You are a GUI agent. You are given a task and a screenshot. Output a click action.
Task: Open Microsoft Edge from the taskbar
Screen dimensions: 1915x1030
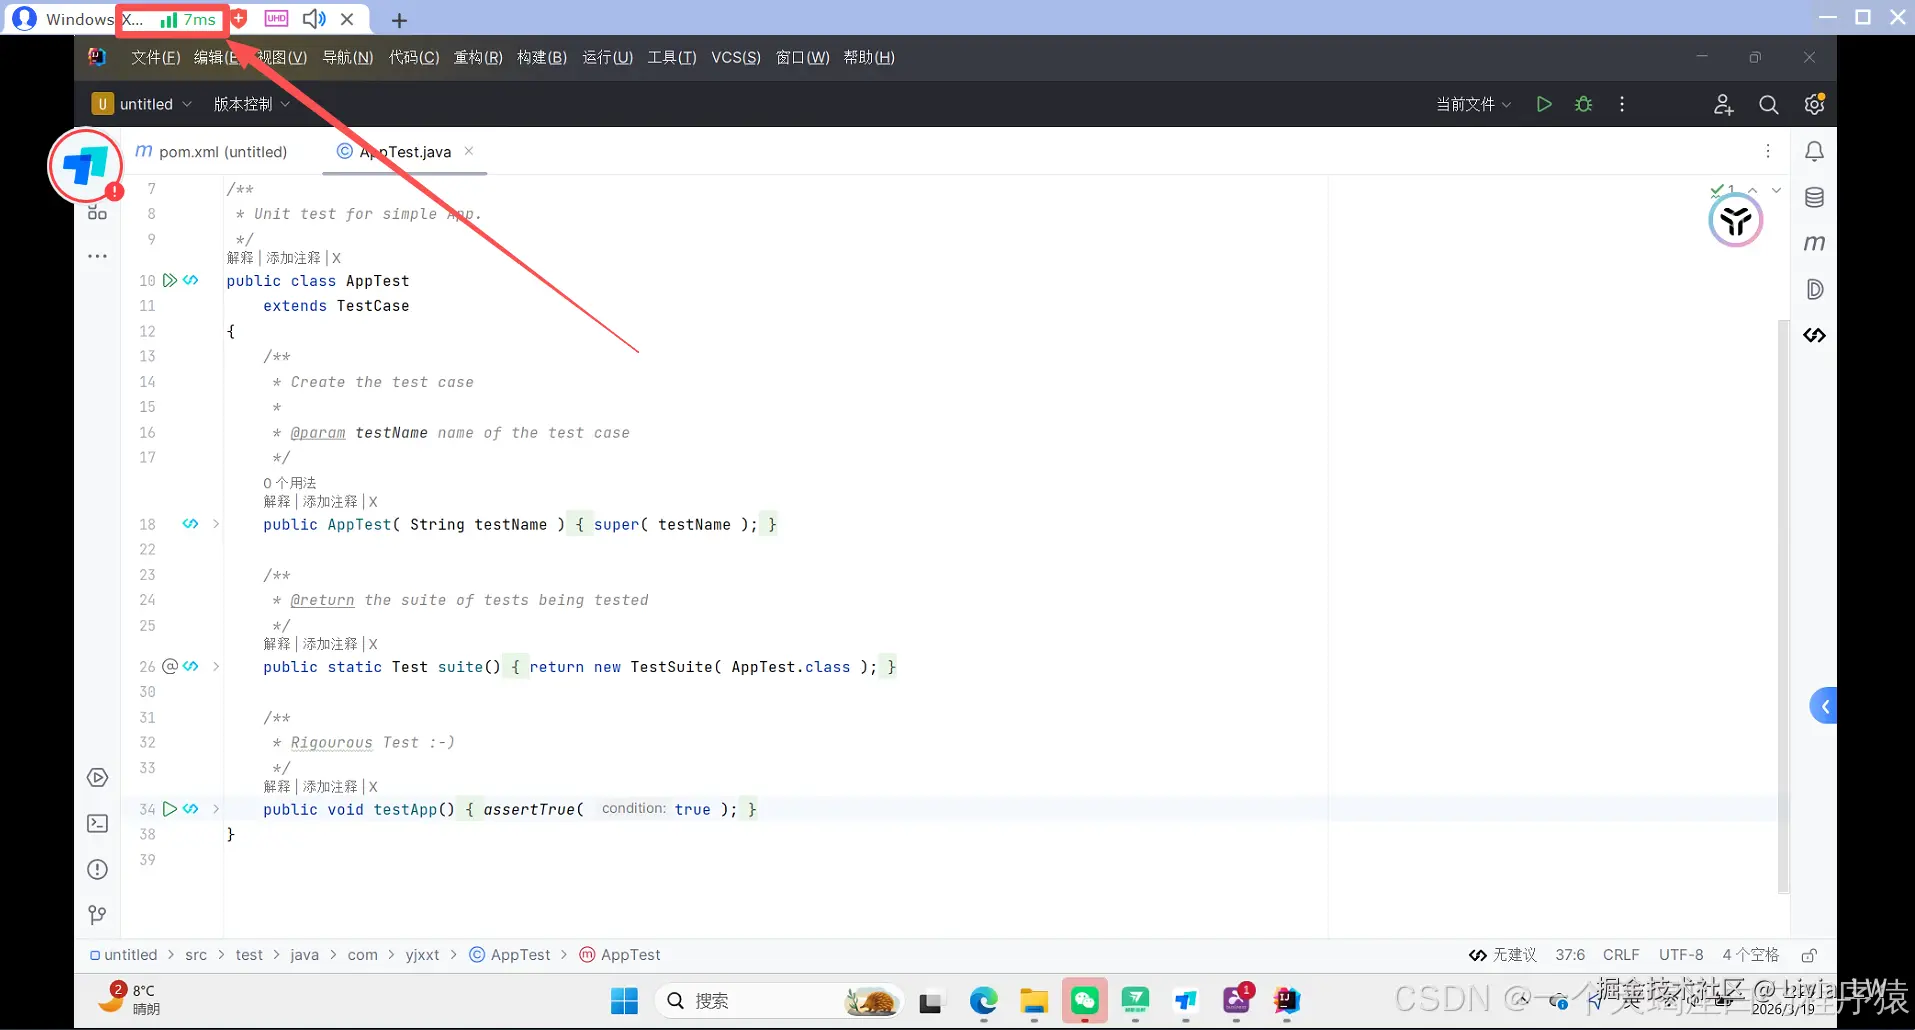984,1001
